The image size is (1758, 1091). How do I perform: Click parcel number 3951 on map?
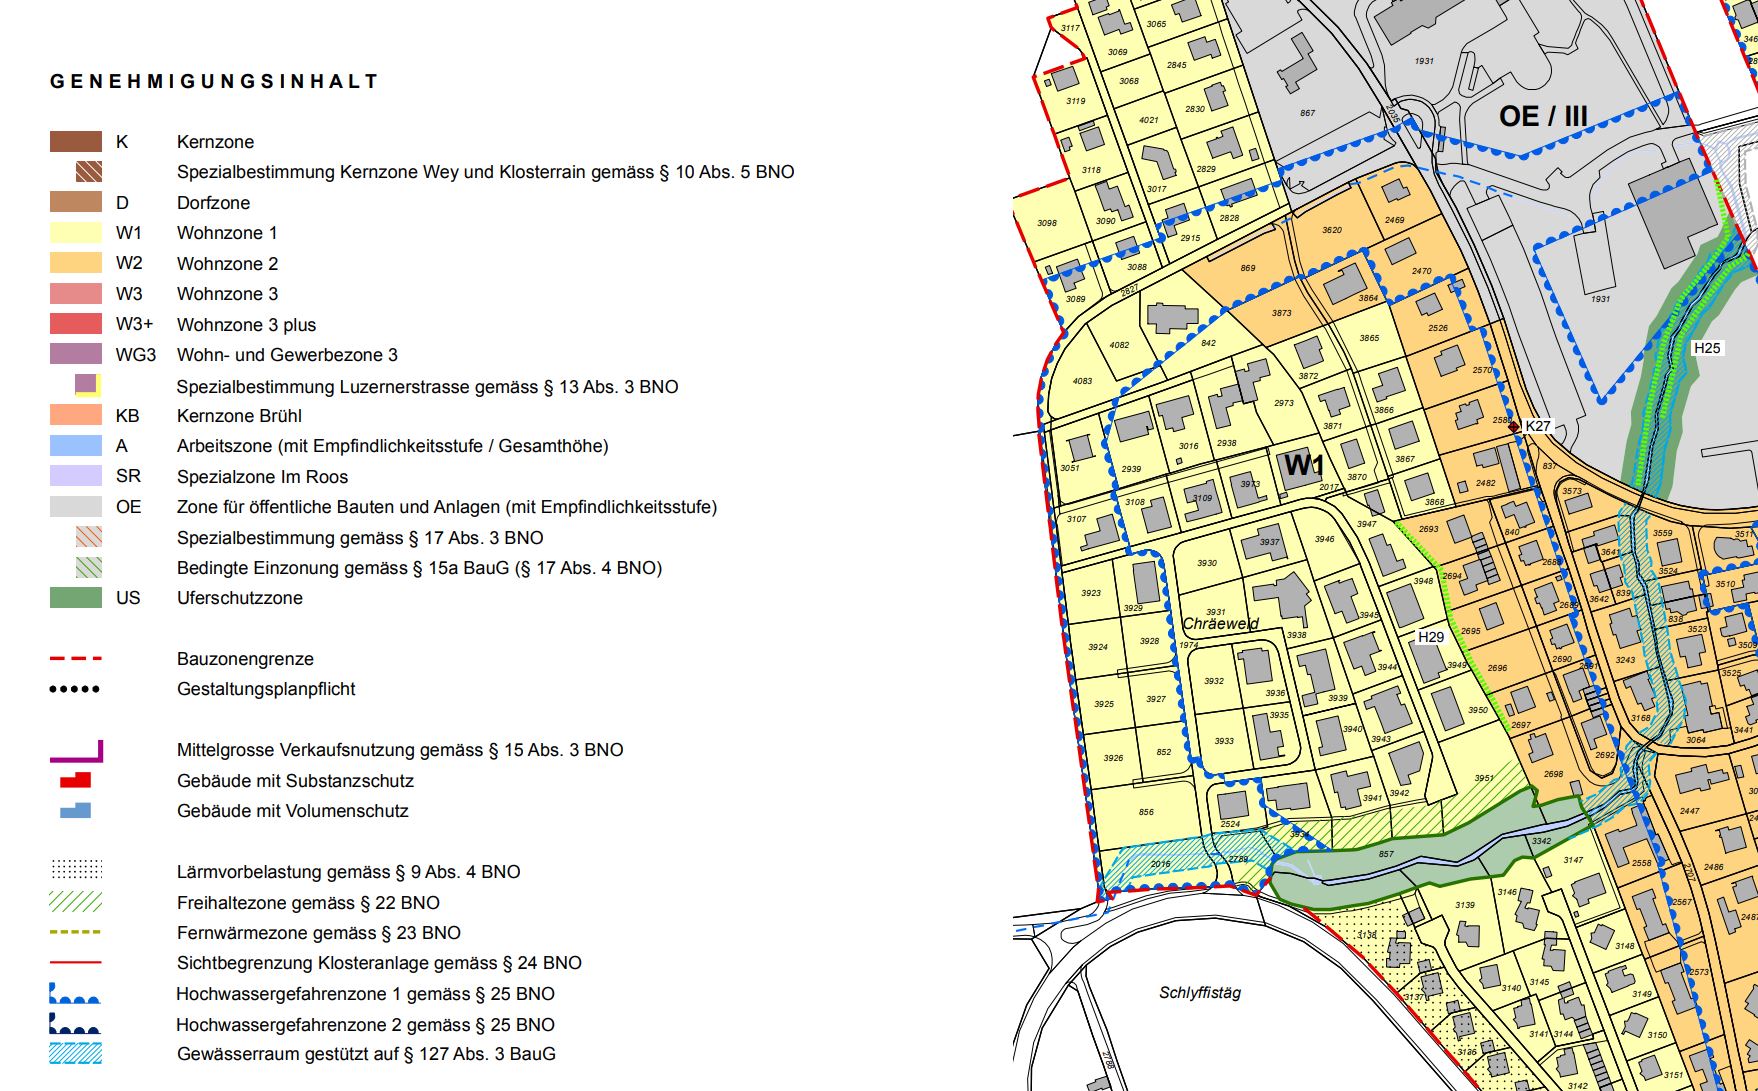pos(1484,778)
